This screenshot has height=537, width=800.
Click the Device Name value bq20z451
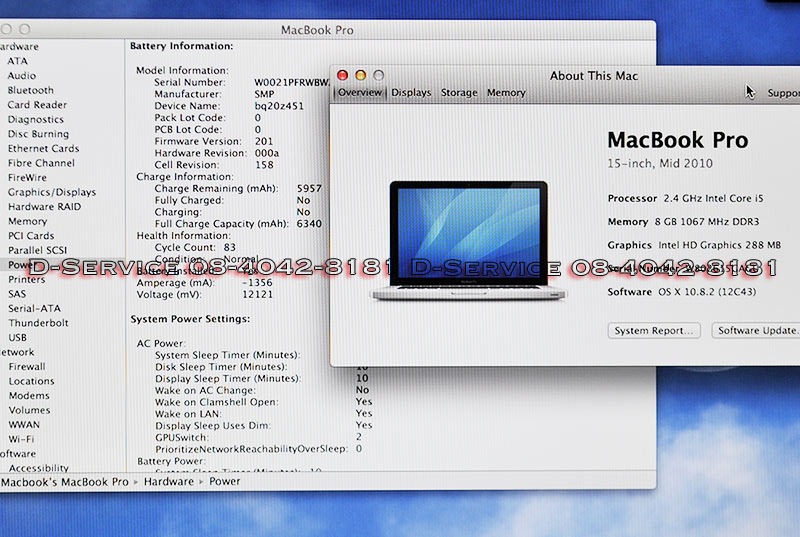tap(279, 106)
